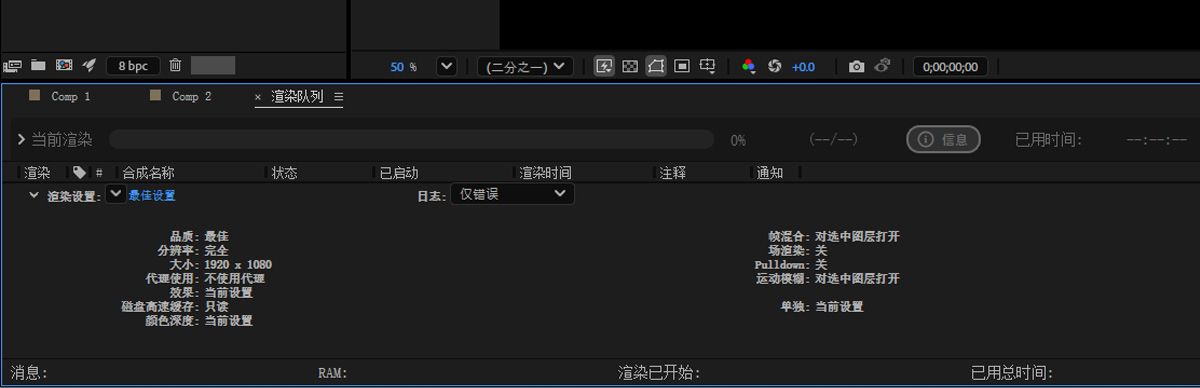The width and height of the screenshot is (1200, 388).
Task: Open the (二分之一) resolution dropdown
Action: 525,67
